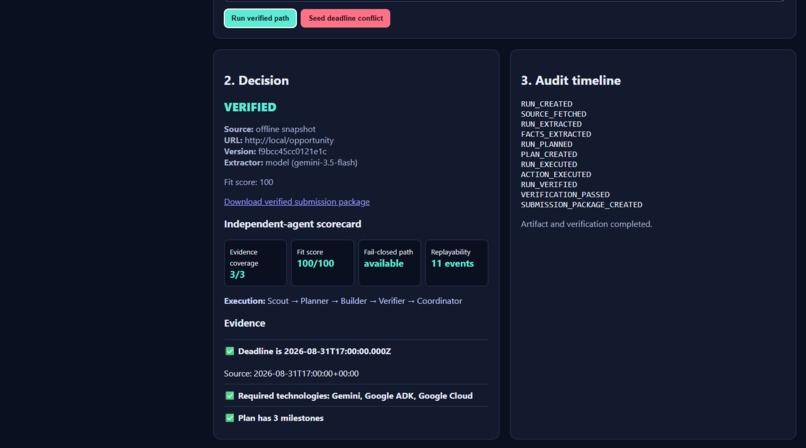The image size is (806, 448).
Task: Click the 2. Decision heading
Action: point(257,81)
